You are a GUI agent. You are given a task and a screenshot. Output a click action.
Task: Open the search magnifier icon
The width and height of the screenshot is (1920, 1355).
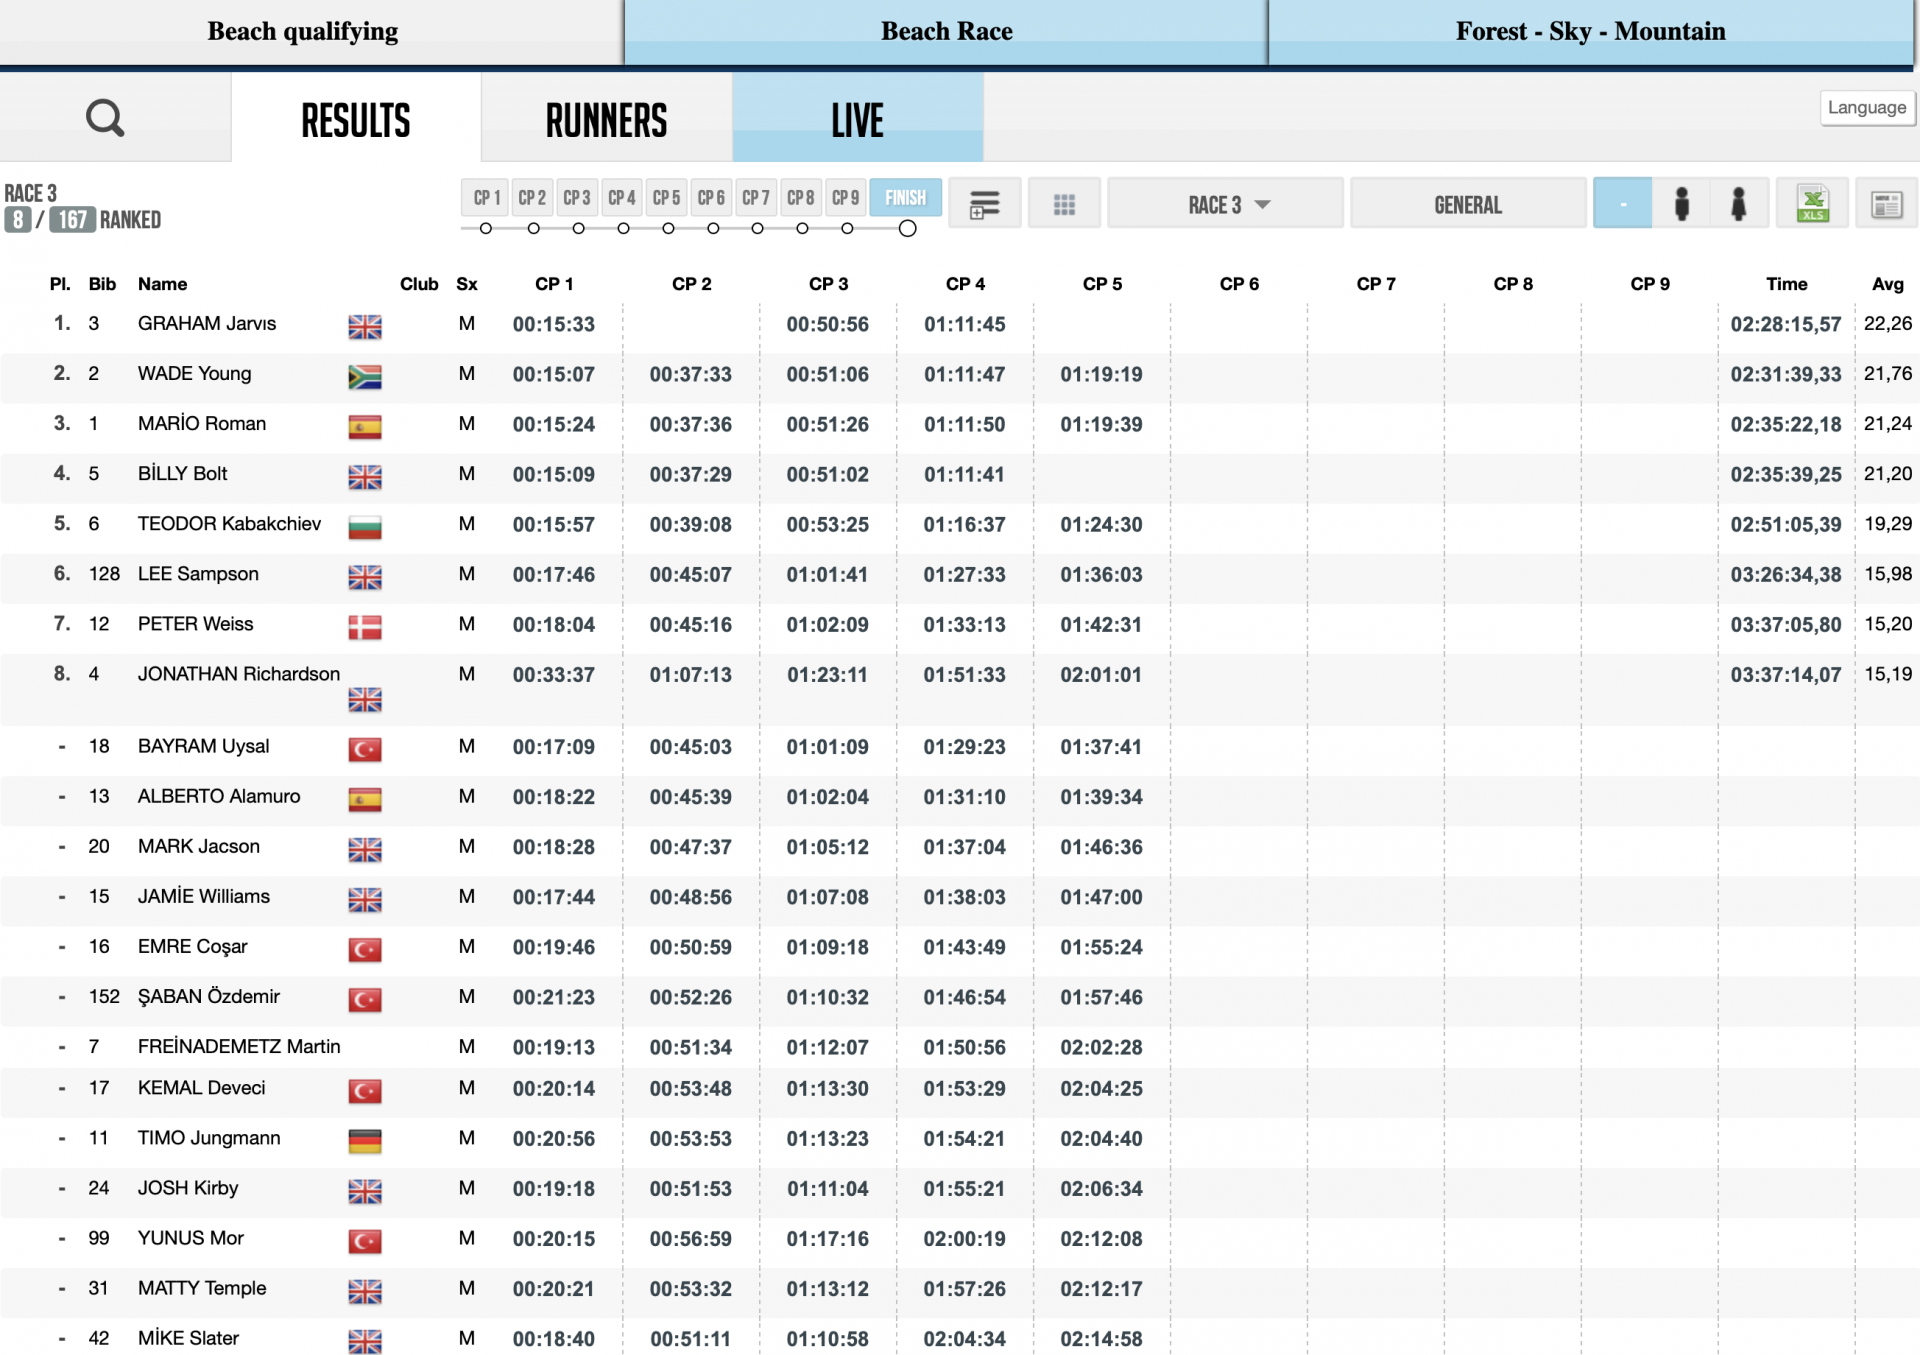pos(105,118)
